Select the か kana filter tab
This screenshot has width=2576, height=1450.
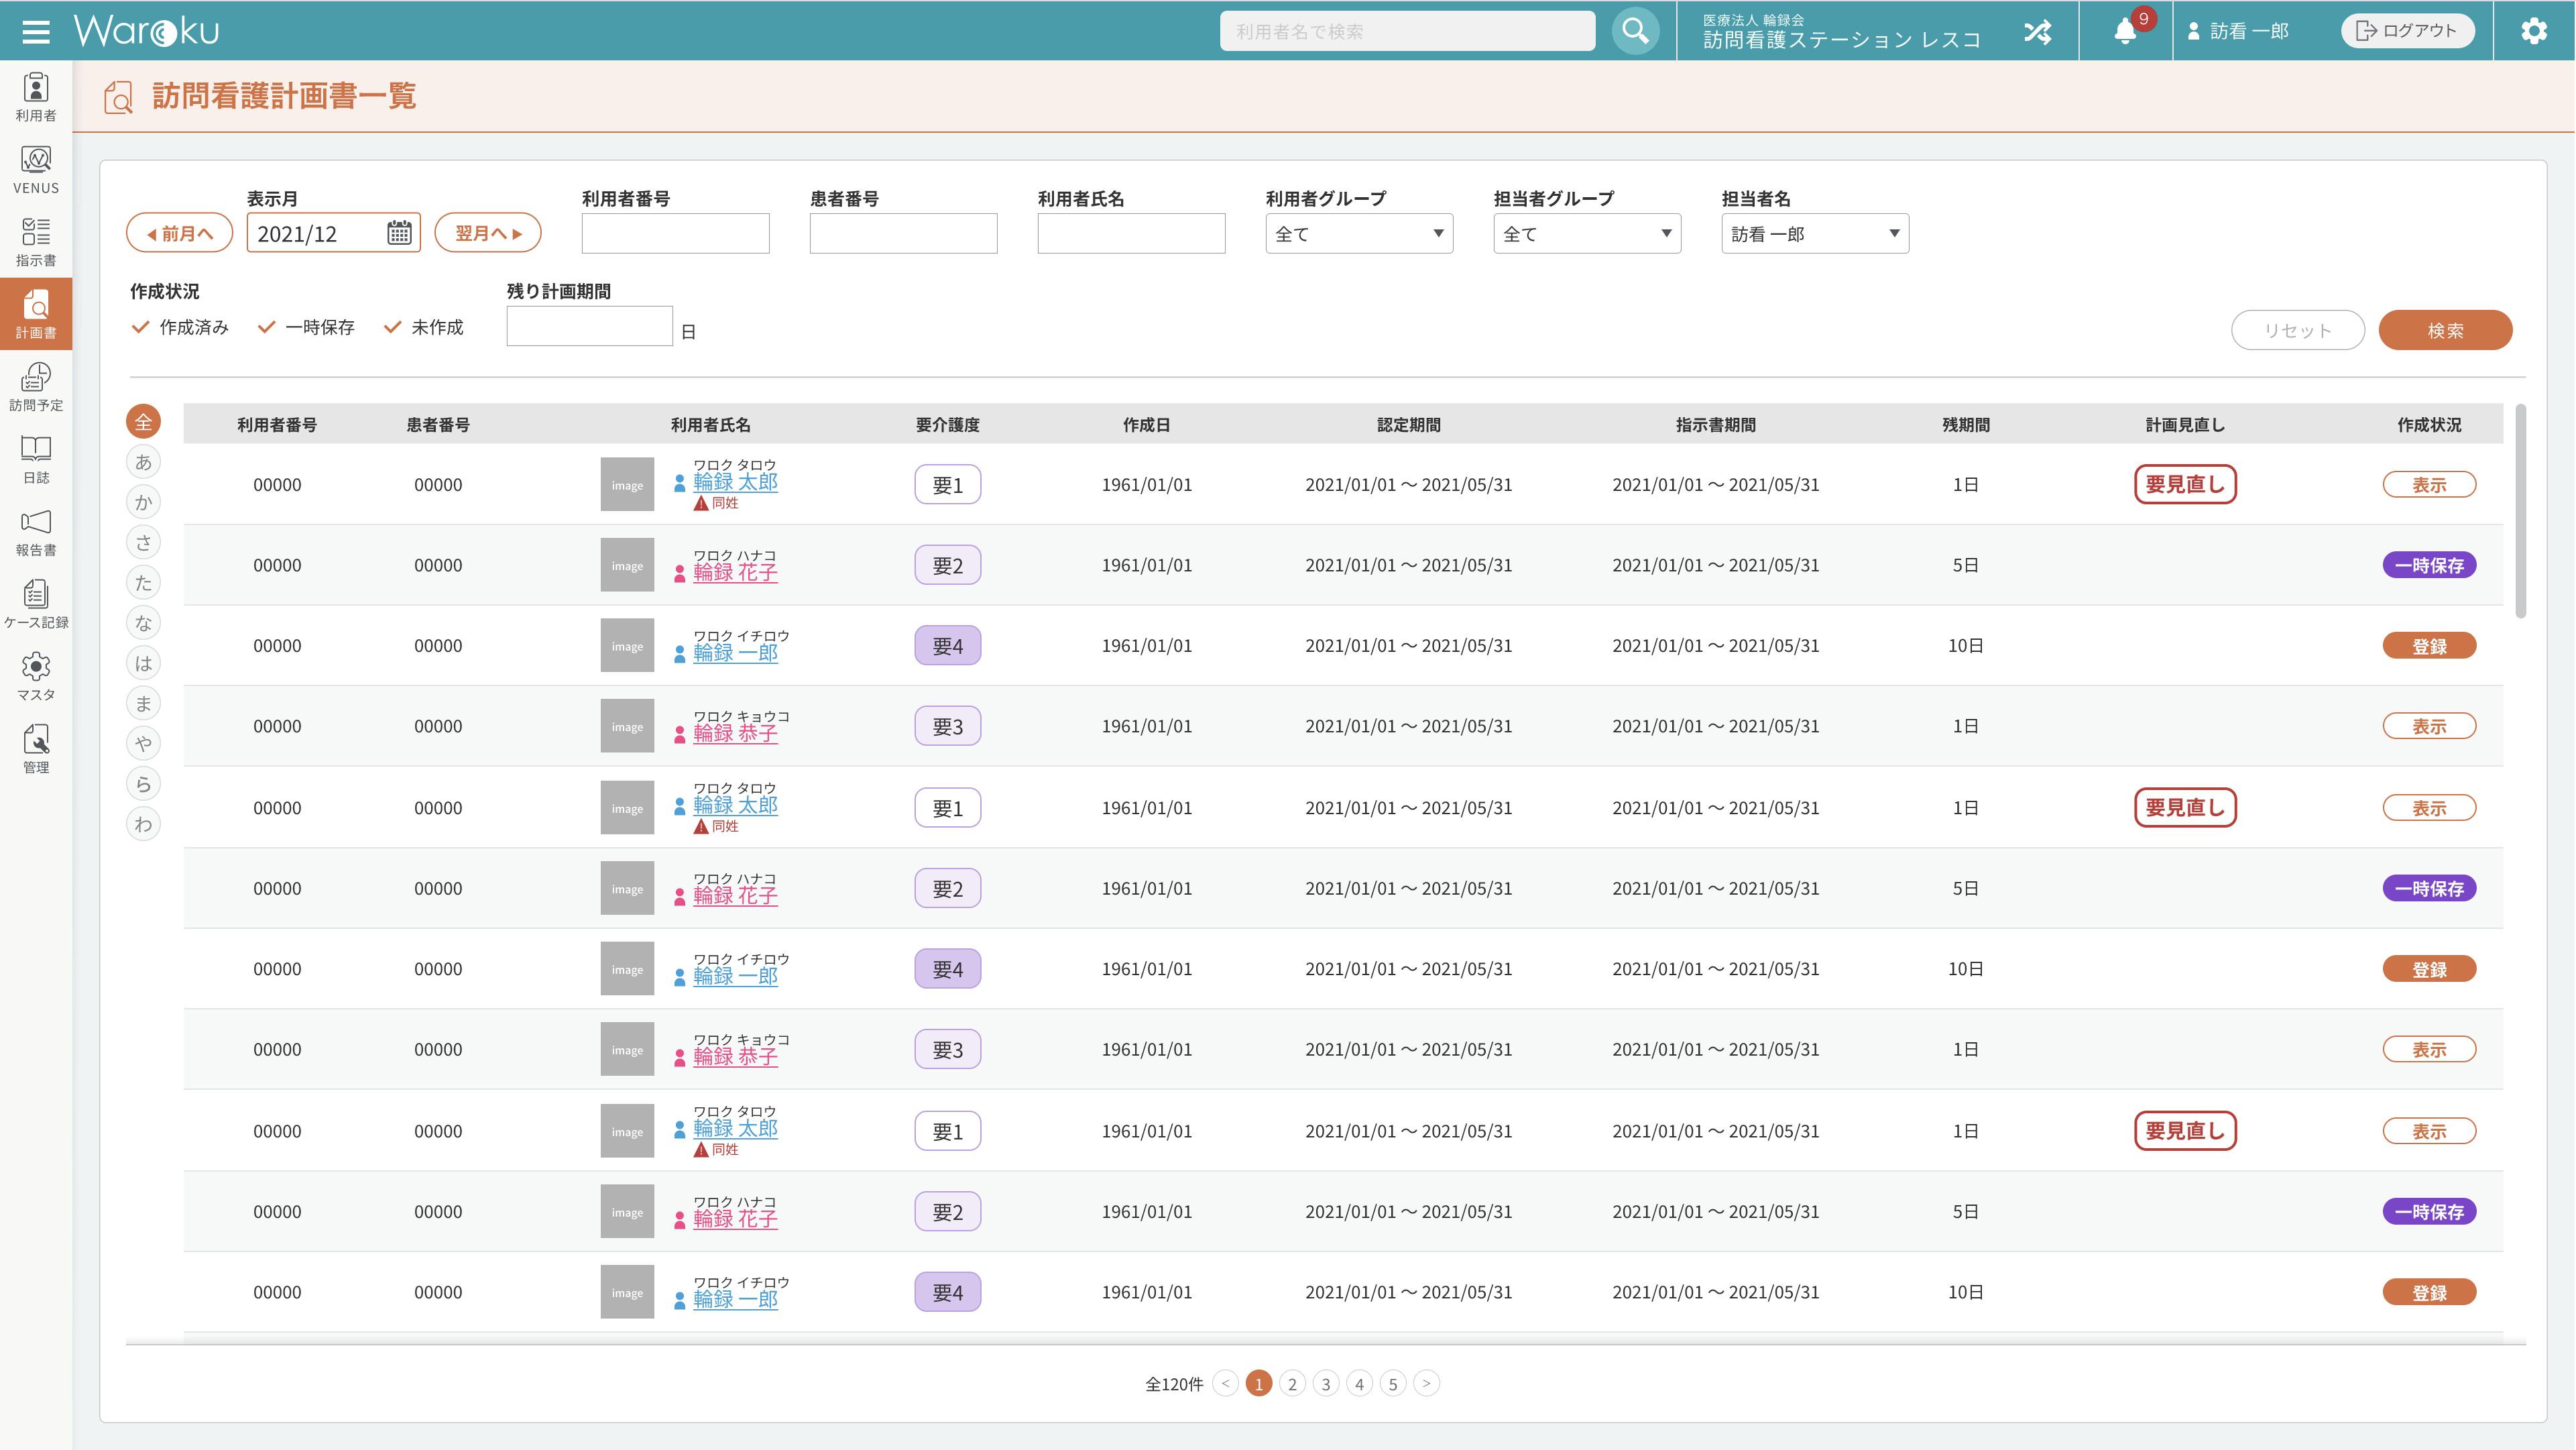(143, 502)
